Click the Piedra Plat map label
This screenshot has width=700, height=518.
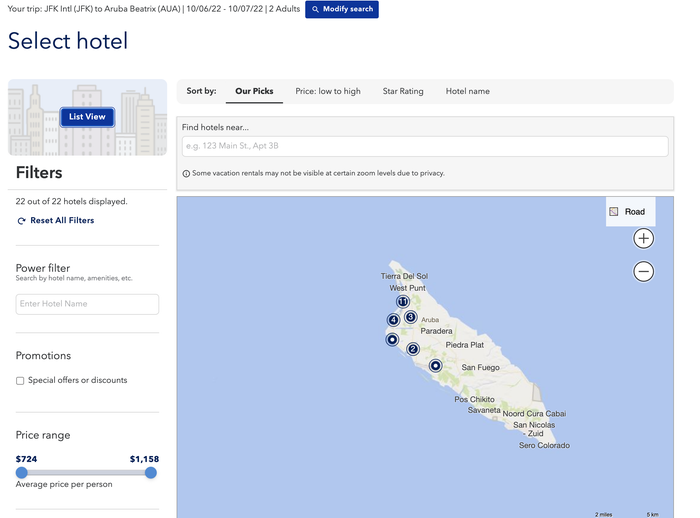pos(464,345)
